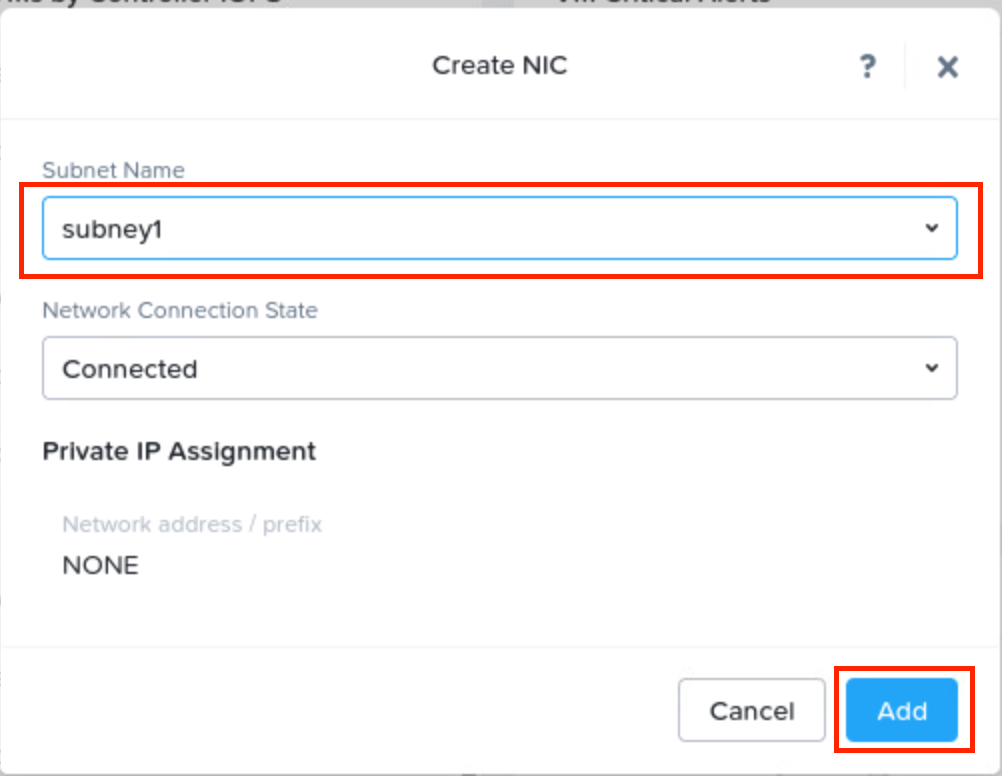Click the Network address / prefix label
This screenshot has width=1002, height=776.
(191, 524)
